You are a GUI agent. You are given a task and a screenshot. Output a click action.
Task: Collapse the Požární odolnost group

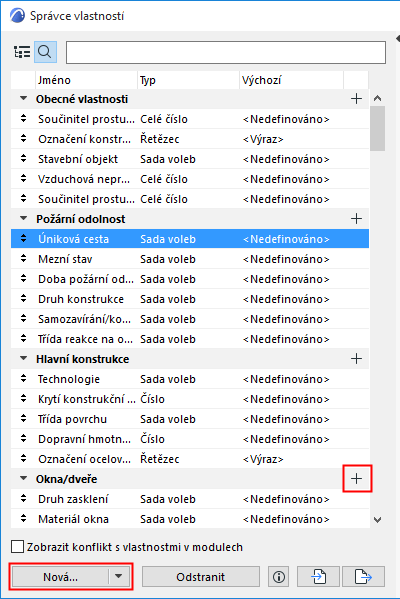click(x=24, y=219)
